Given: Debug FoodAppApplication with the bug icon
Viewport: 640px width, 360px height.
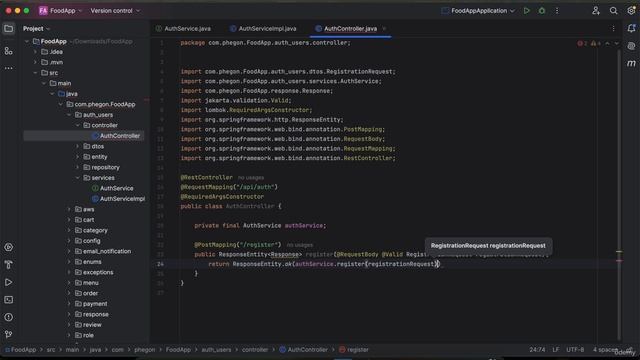Looking at the screenshot, I should [x=542, y=11].
